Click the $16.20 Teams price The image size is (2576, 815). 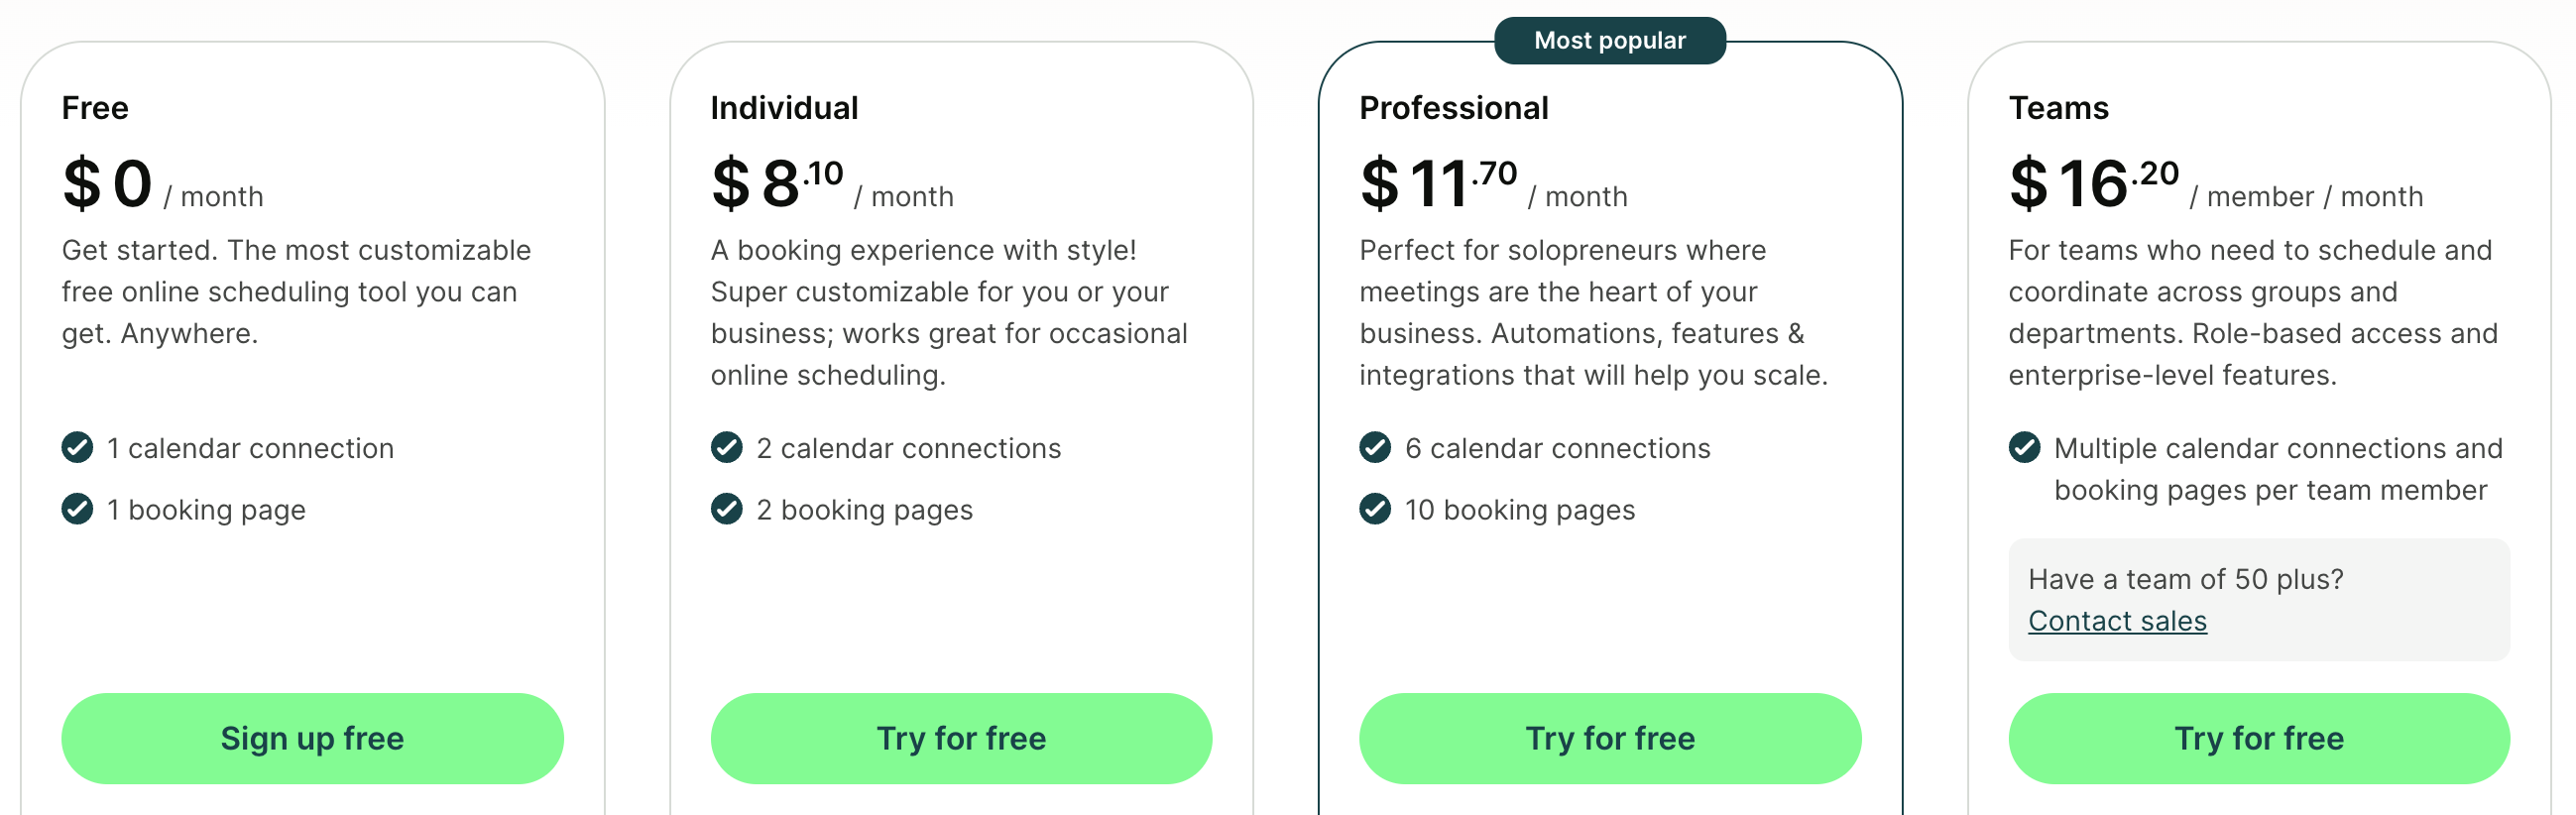pyautogui.click(x=2094, y=184)
